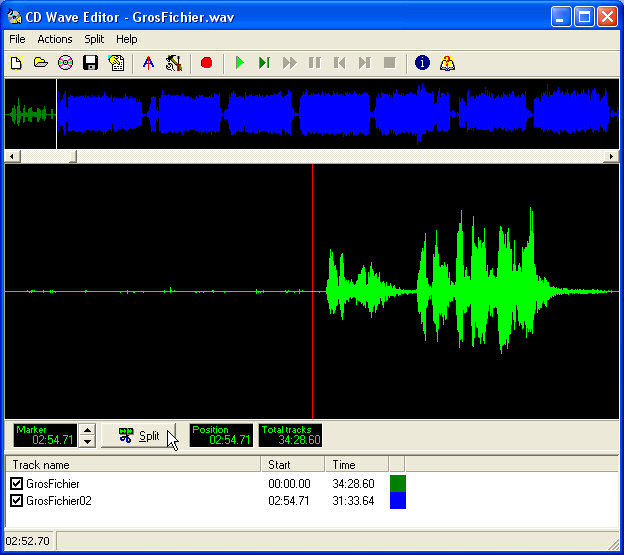Increase marker time with up arrow
Image resolution: width=624 pixels, height=555 pixels.
tap(87, 430)
